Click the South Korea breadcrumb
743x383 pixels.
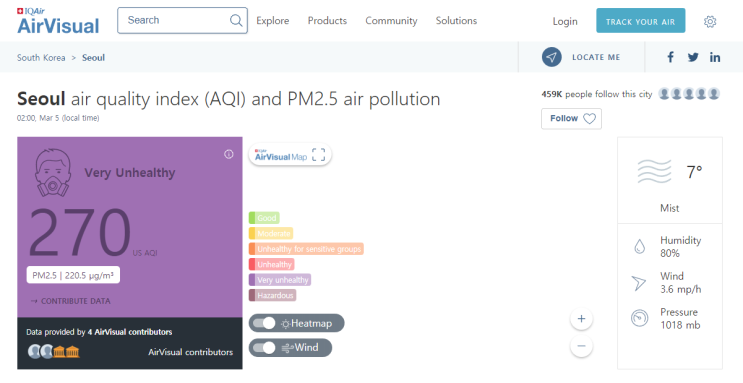41,57
